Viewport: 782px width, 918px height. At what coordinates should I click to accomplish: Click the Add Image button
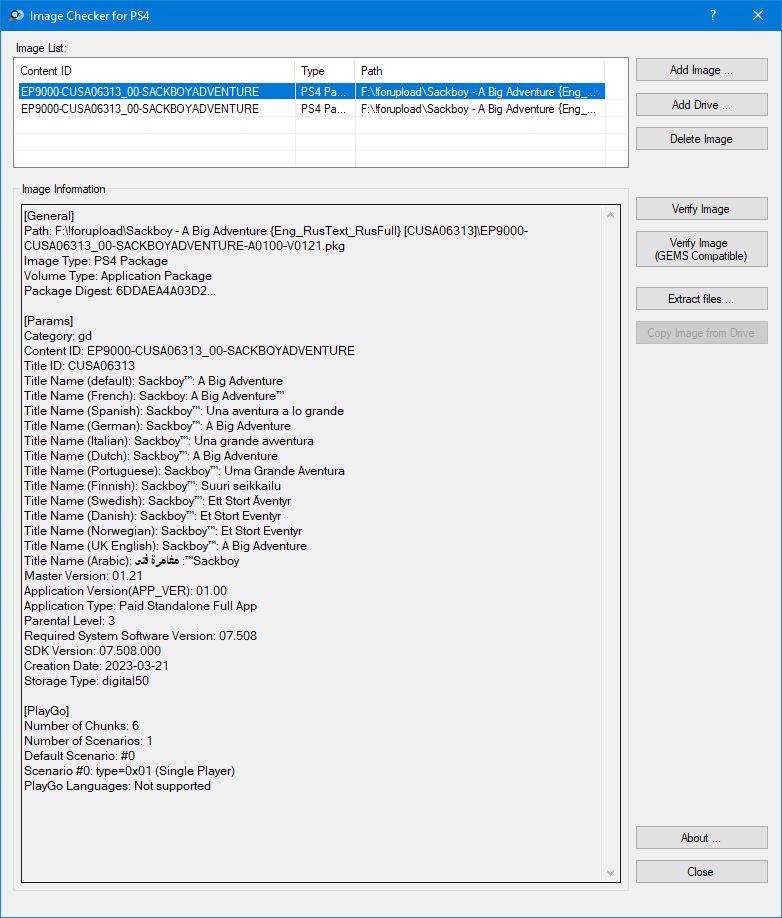coord(701,70)
